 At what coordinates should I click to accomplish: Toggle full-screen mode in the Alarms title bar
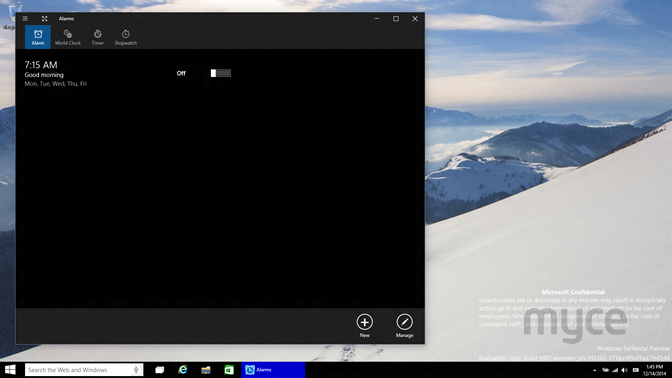coord(45,18)
